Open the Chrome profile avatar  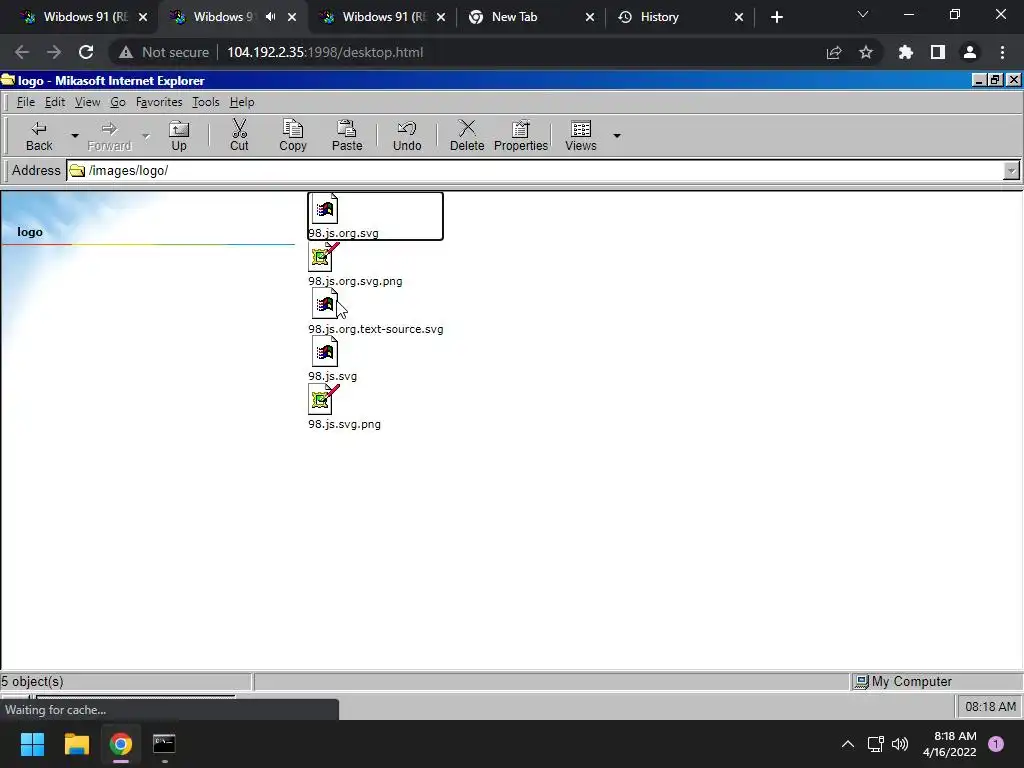tap(970, 52)
